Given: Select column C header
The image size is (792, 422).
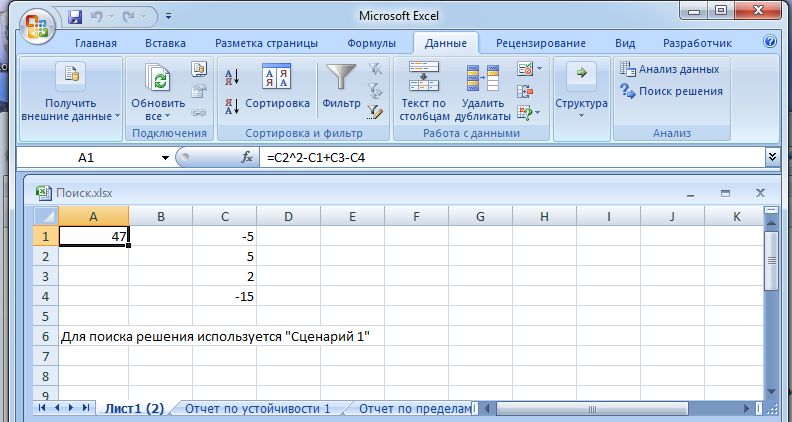Looking at the screenshot, I should pyautogui.click(x=224, y=216).
